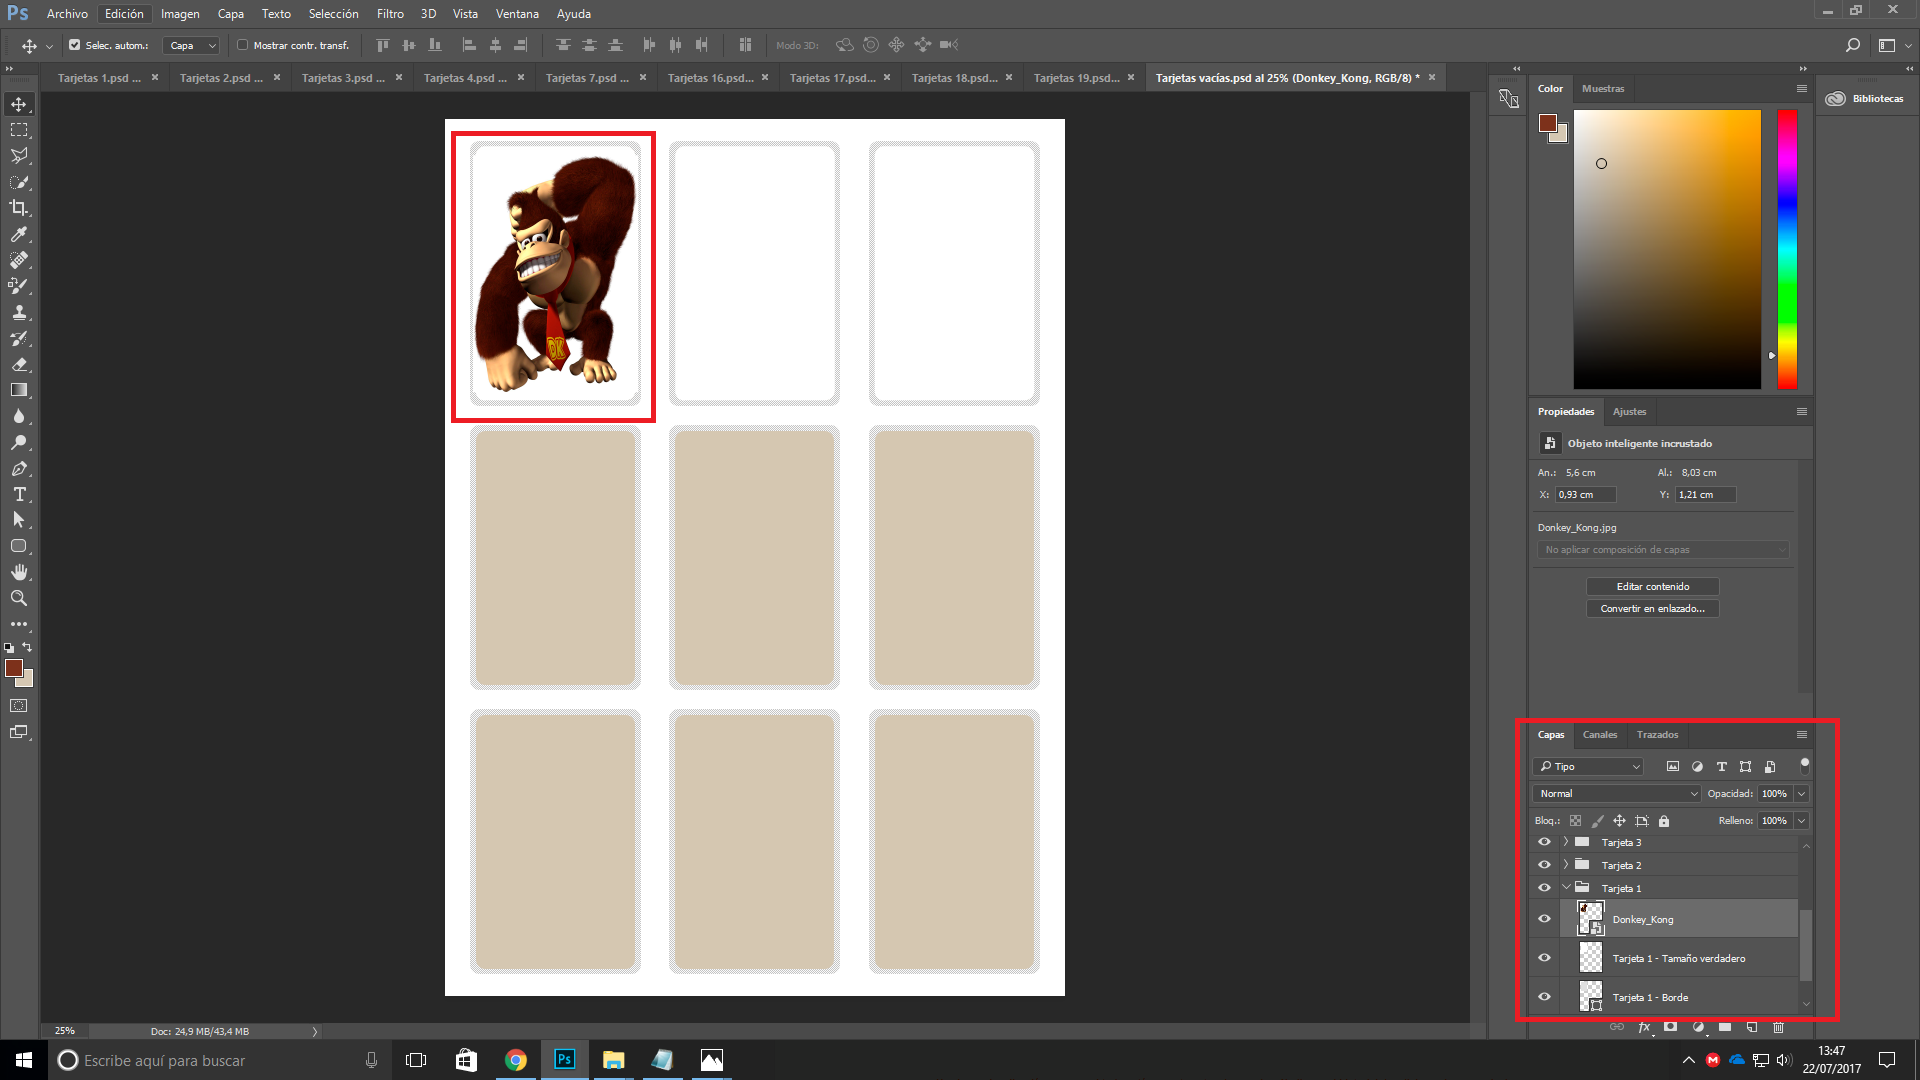Lock transparent pixels checkerboard icon
Viewport: 1920px width, 1080px height.
pyautogui.click(x=1576, y=821)
